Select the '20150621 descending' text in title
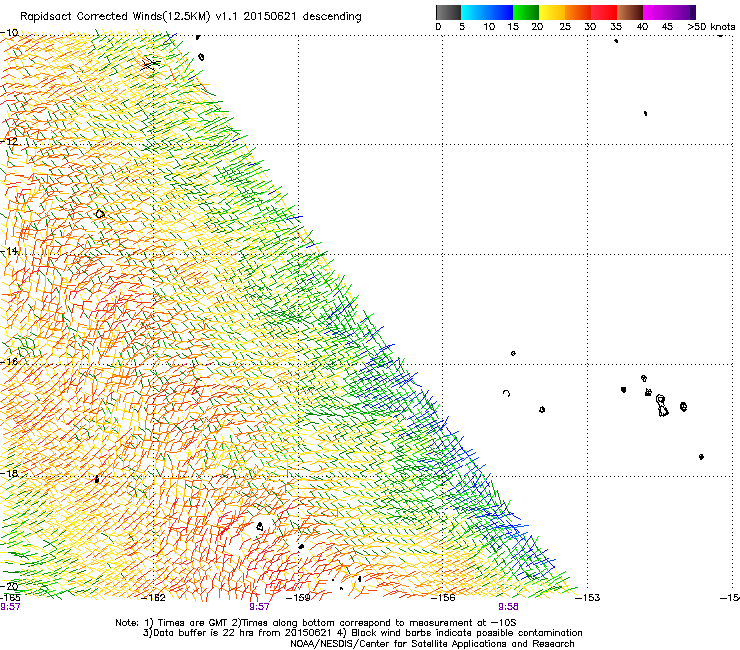The height and width of the screenshot is (650, 740). coord(303,17)
